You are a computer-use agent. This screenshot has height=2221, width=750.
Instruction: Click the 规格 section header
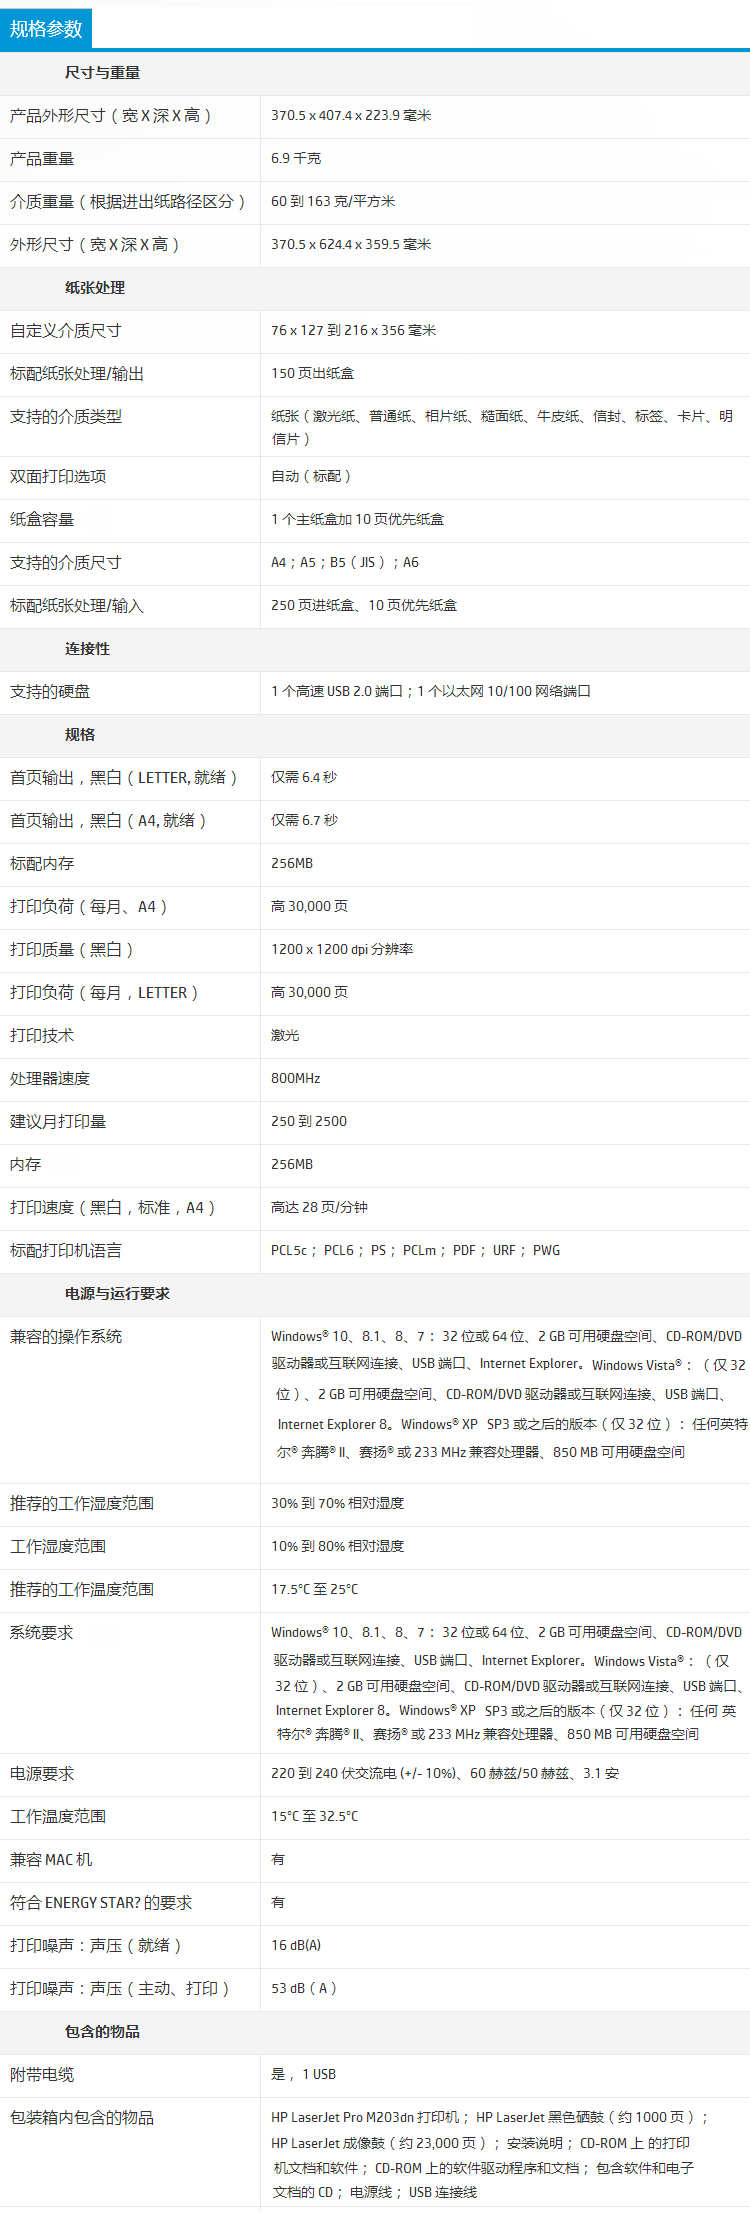pos(80,735)
